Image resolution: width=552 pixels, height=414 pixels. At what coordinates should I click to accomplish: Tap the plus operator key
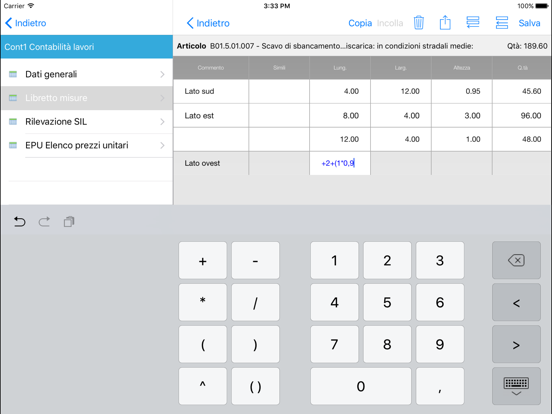click(202, 261)
